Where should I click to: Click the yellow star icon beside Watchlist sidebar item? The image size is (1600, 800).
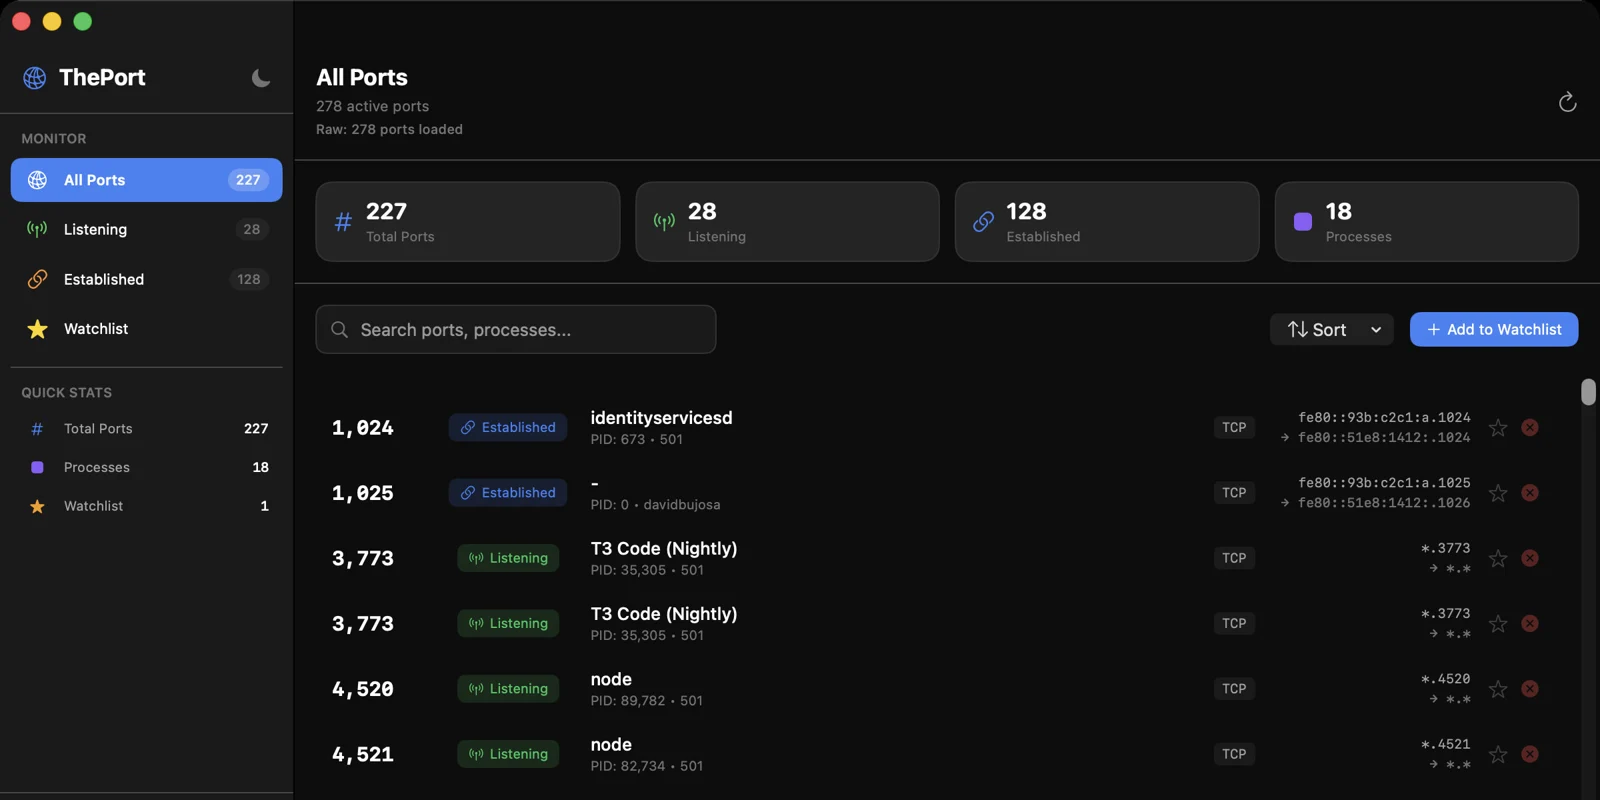coord(37,329)
